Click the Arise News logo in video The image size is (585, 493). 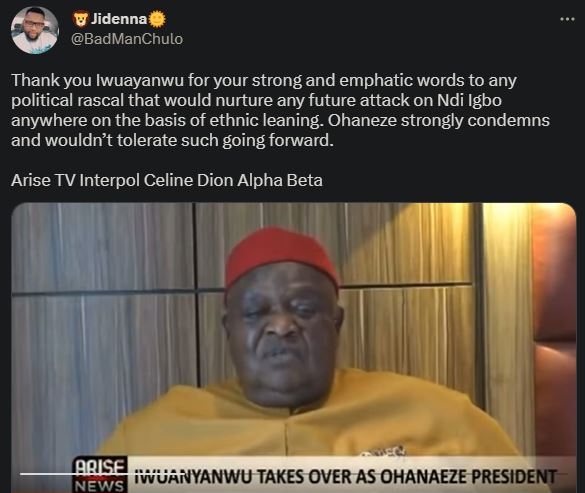click(100, 475)
